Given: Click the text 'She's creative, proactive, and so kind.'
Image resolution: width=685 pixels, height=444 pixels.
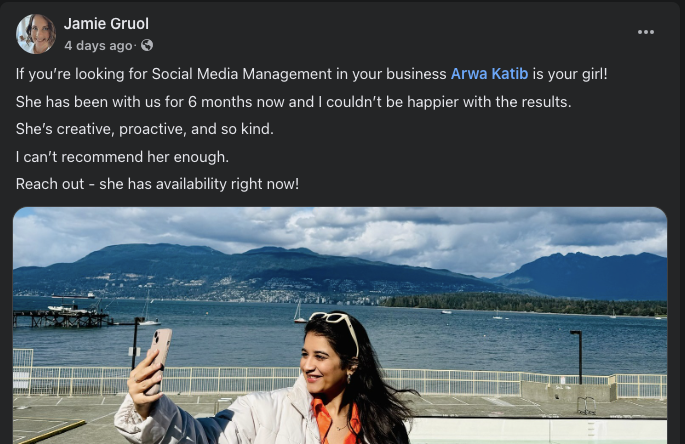Looking at the screenshot, I should click(x=145, y=129).
